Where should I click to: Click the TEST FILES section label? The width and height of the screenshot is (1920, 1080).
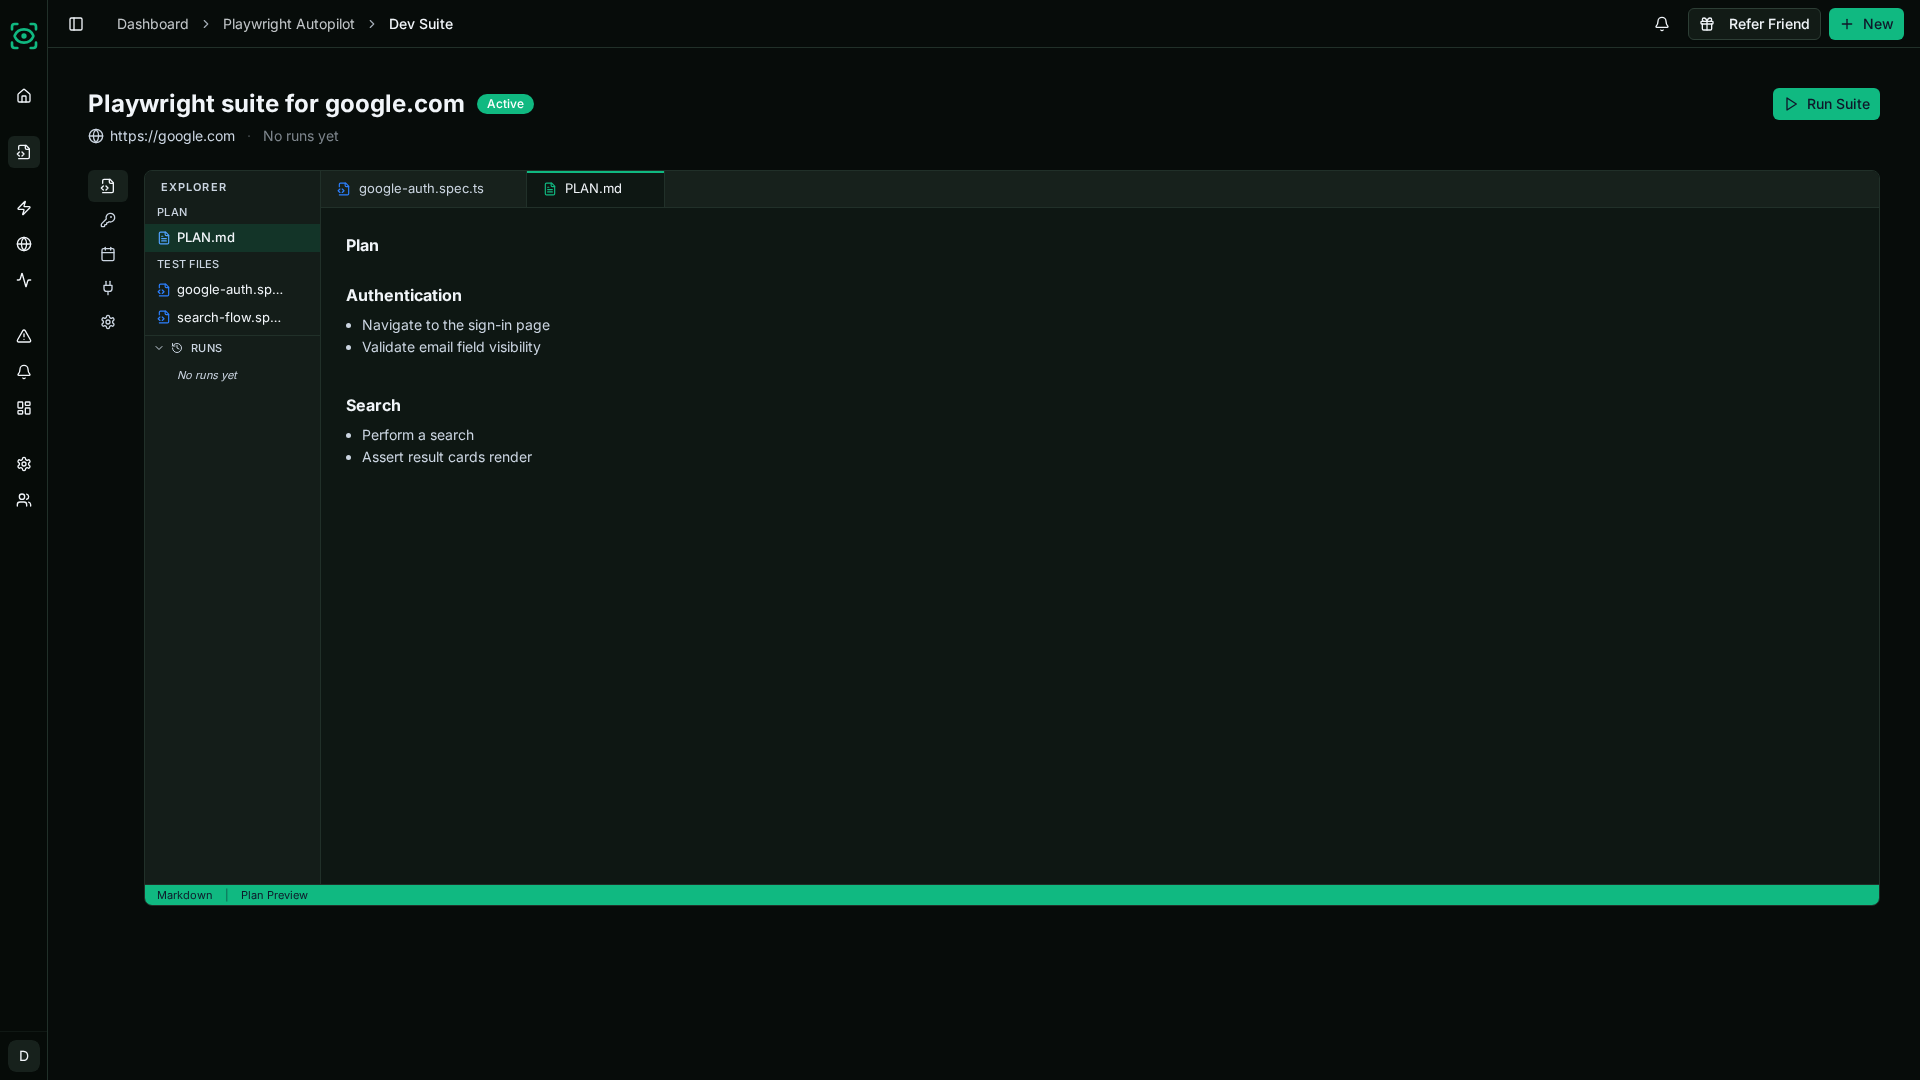tap(188, 264)
